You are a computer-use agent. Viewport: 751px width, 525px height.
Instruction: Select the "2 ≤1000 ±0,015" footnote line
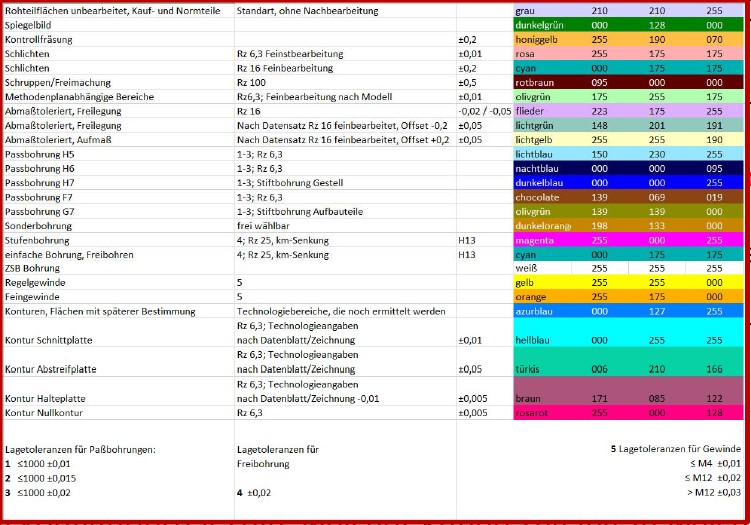[41, 478]
